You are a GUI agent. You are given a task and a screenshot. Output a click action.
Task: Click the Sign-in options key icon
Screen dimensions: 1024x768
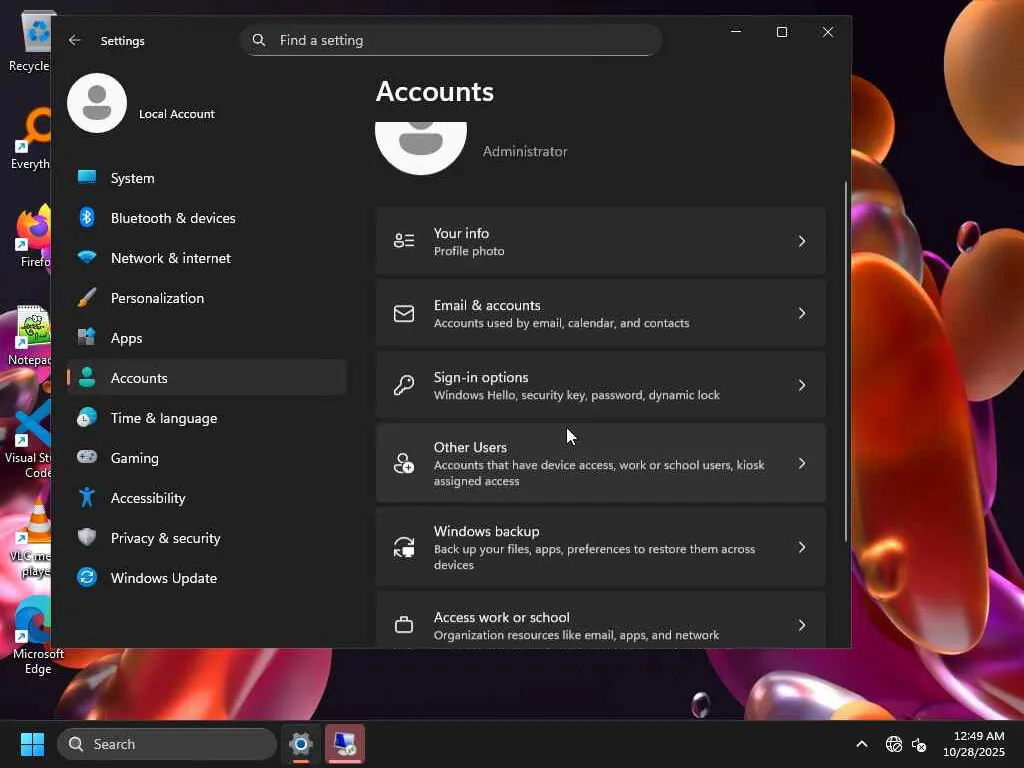pyautogui.click(x=404, y=385)
